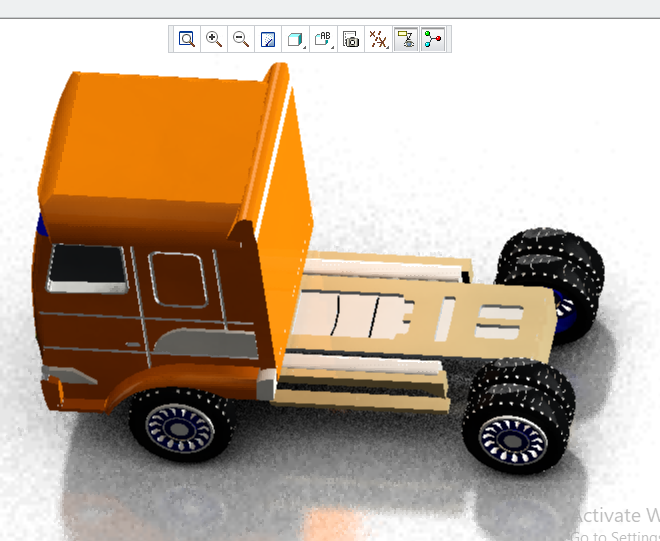Repaint the graphics window
The height and width of the screenshot is (541, 660).
pos(268,39)
